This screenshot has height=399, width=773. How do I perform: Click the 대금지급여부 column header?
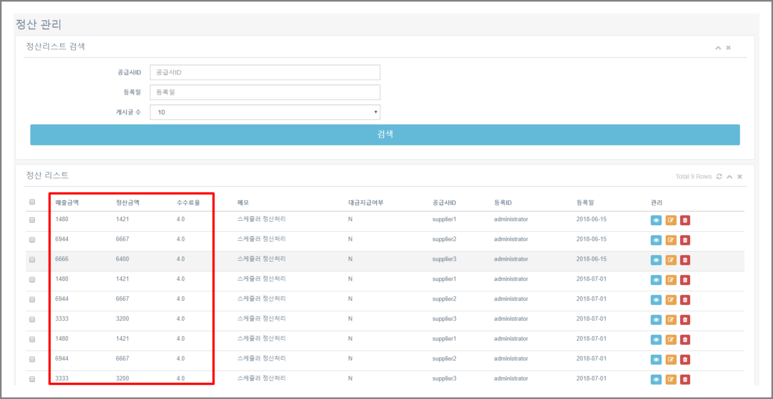coord(365,202)
